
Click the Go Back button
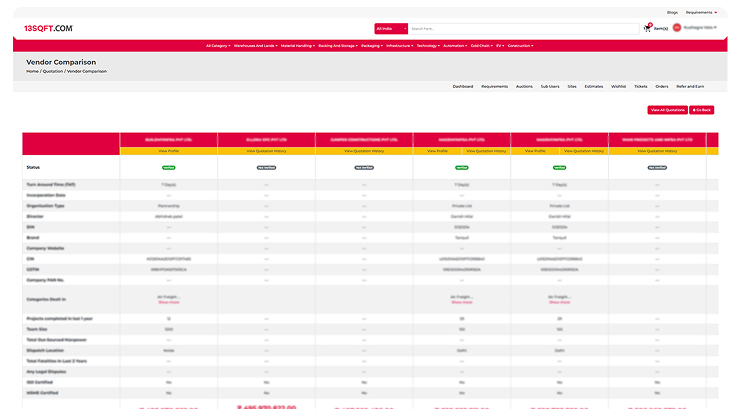[701, 110]
